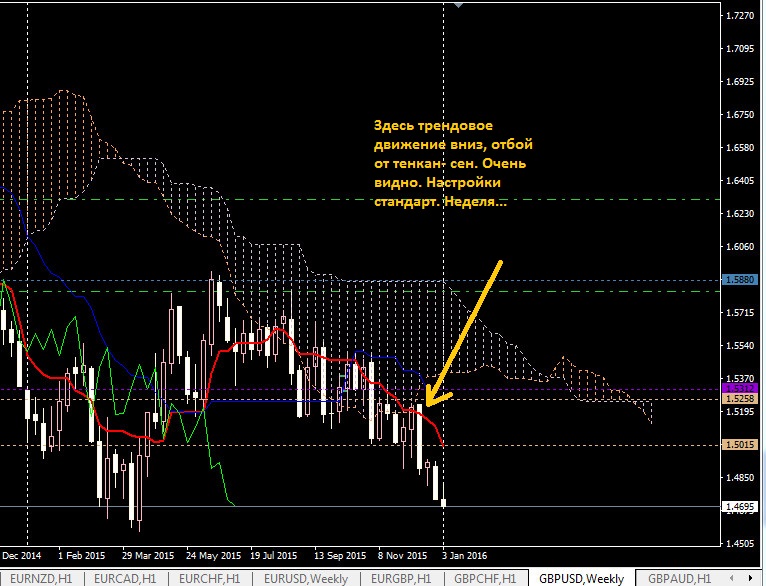Click the 29 Mar 2015 date label

pyautogui.click(x=148, y=556)
